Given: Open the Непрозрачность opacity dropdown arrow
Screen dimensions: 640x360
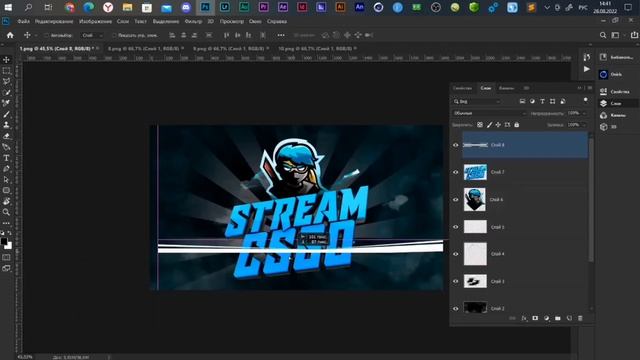Looking at the screenshot, I should click(584, 113).
